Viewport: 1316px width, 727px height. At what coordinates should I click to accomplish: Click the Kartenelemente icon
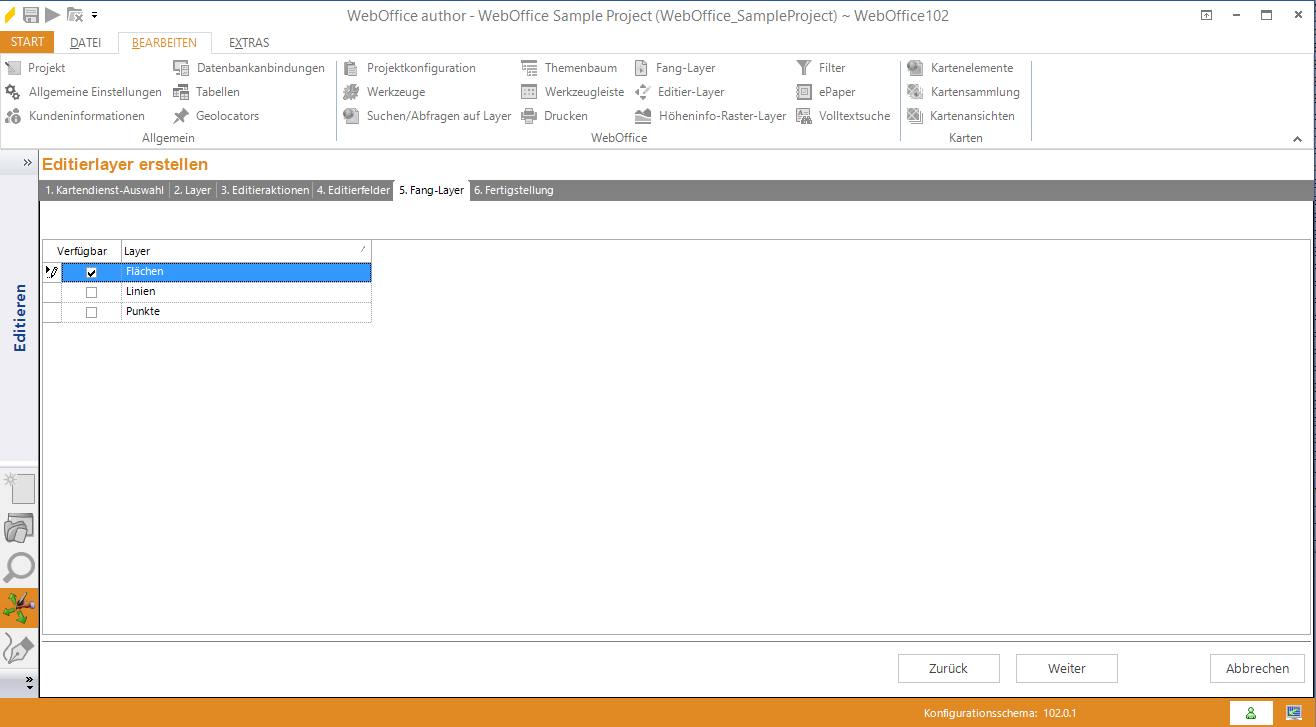[x=915, y=68]
